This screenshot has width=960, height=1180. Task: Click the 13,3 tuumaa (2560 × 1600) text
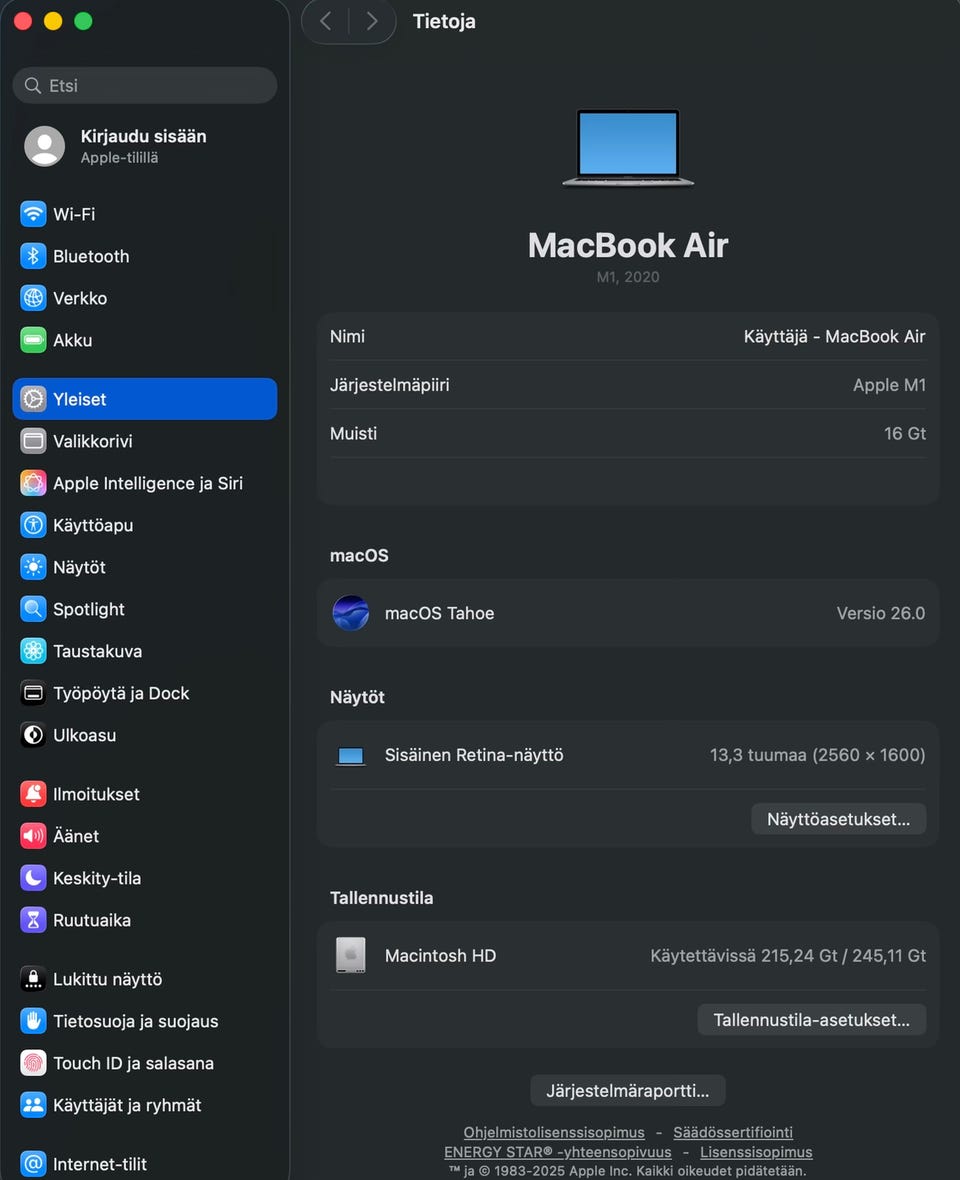click(x=818, y=755)
